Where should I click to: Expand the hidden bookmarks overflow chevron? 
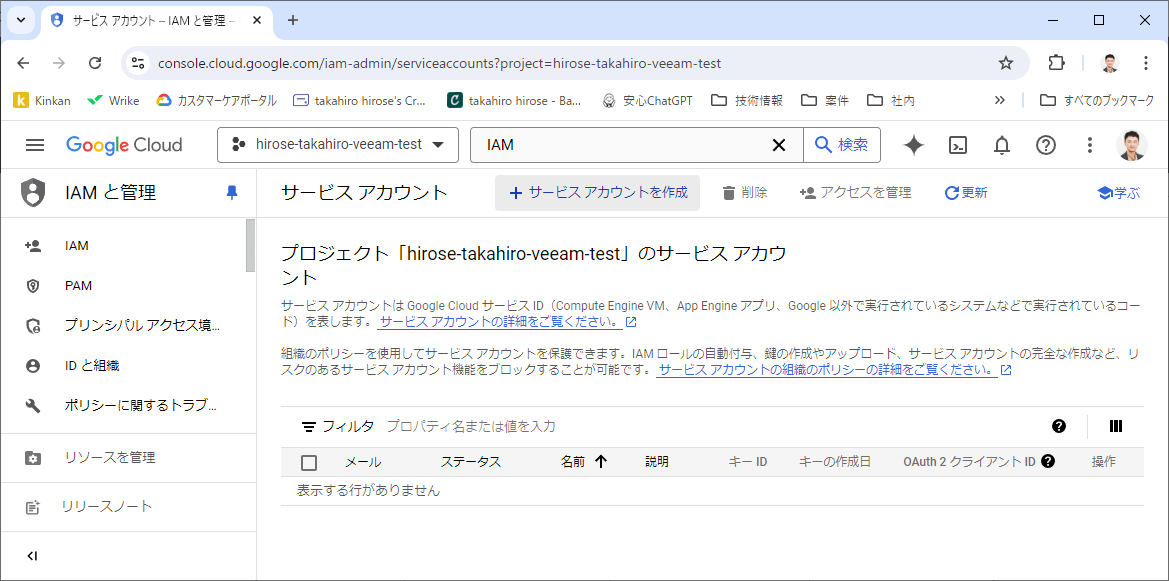(1000, 100)
